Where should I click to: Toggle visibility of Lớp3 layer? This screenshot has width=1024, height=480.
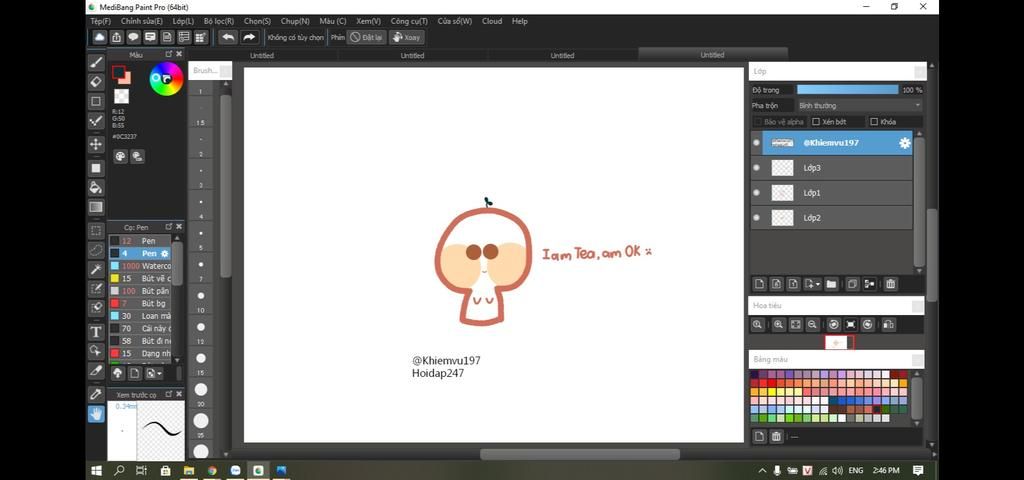coord(756,168)
